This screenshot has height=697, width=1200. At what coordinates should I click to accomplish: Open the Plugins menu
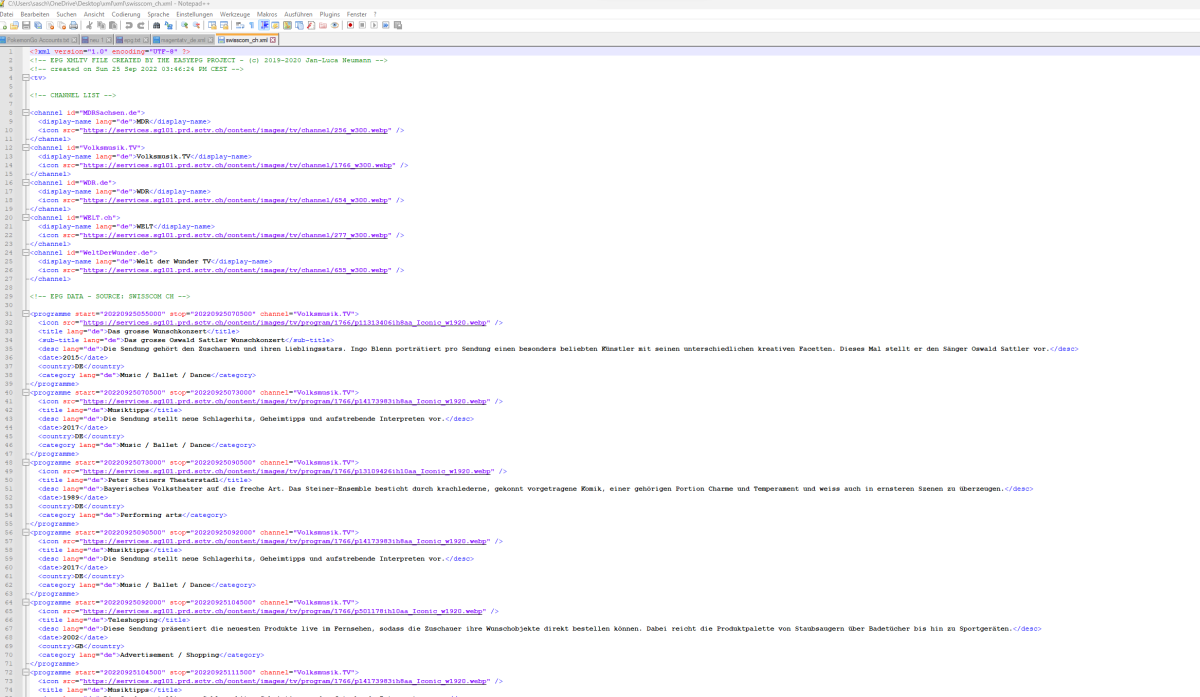(x=330, y=13)
